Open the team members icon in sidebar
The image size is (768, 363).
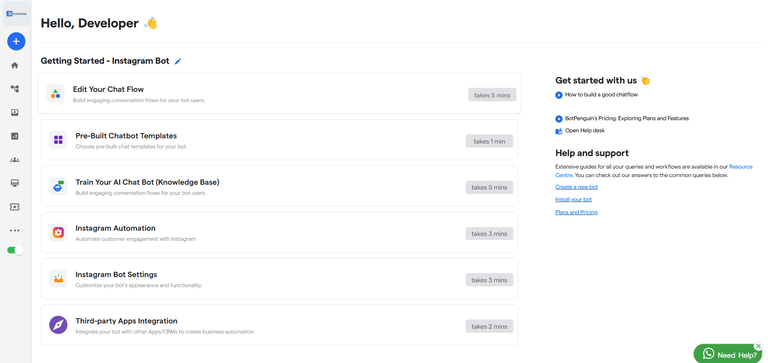pyautogui.click(x=15, y=160)
